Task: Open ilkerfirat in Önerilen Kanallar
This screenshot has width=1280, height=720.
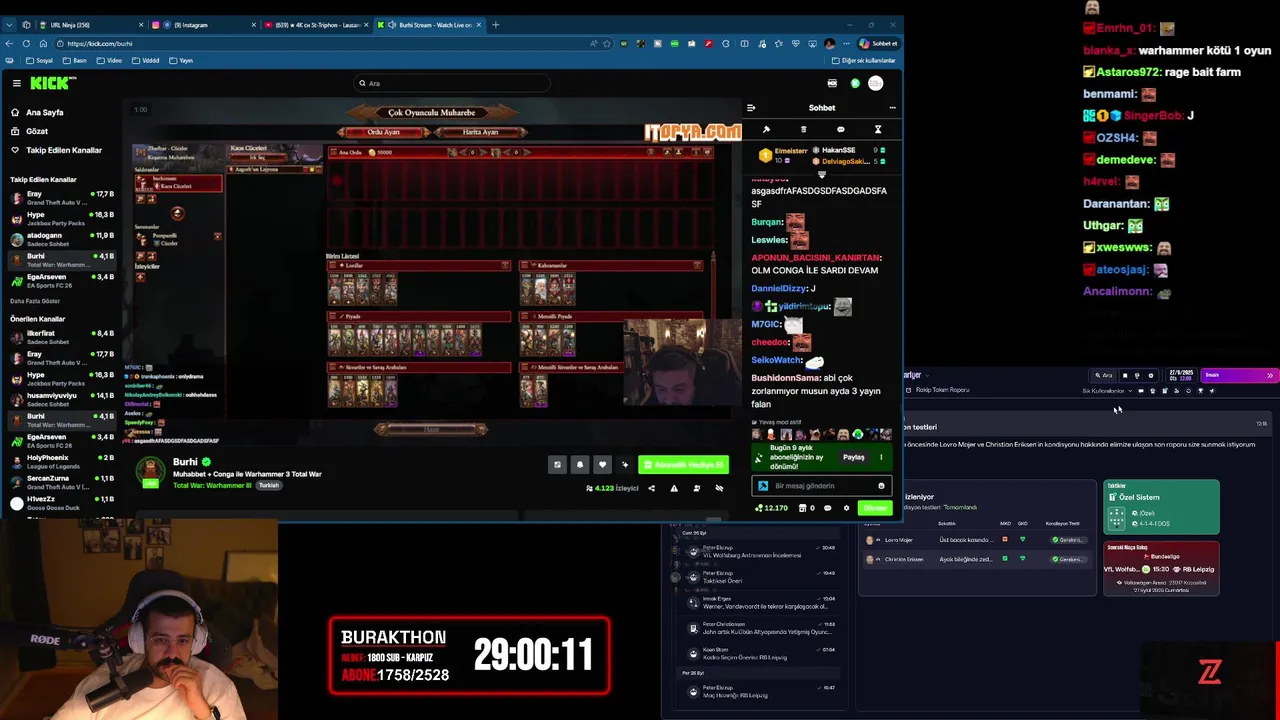Action: pyautogui.click(x=62, y=337)
